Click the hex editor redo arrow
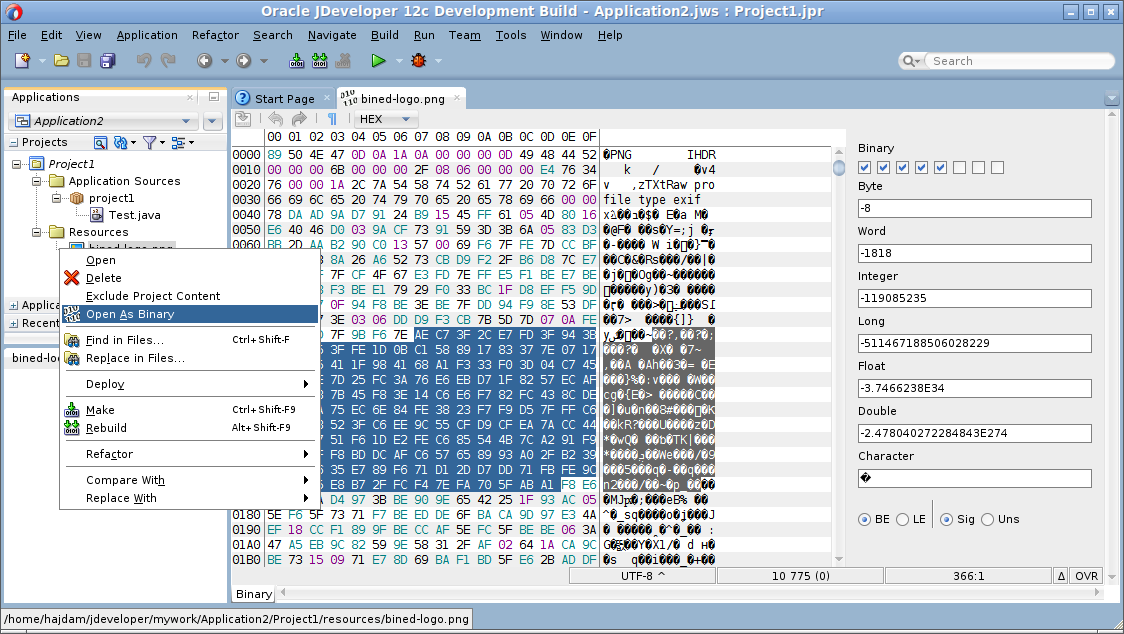Image resolution: width=1124 pixels, height=634 pixels. click(x=300, y=119)
